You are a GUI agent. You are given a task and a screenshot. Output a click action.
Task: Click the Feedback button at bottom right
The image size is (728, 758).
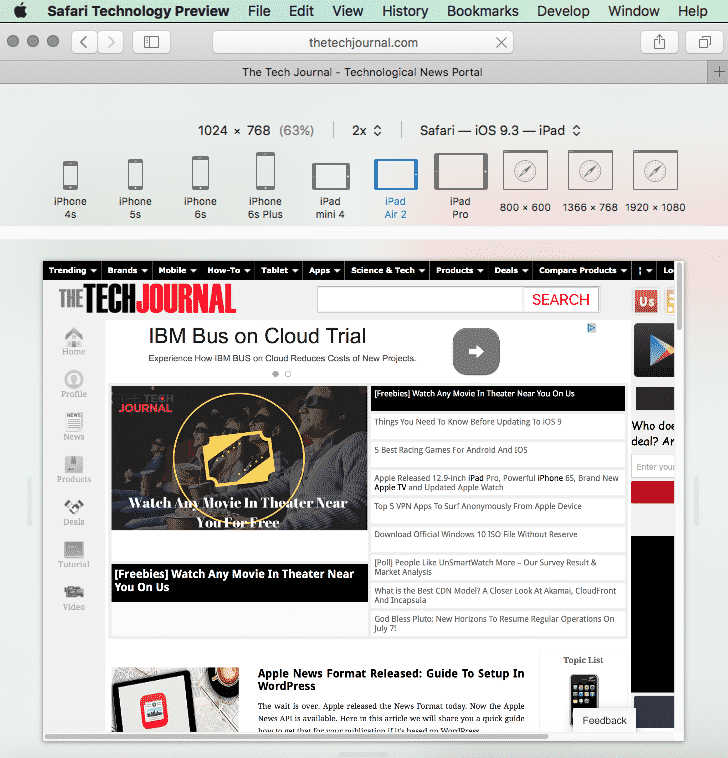(604, 720)
